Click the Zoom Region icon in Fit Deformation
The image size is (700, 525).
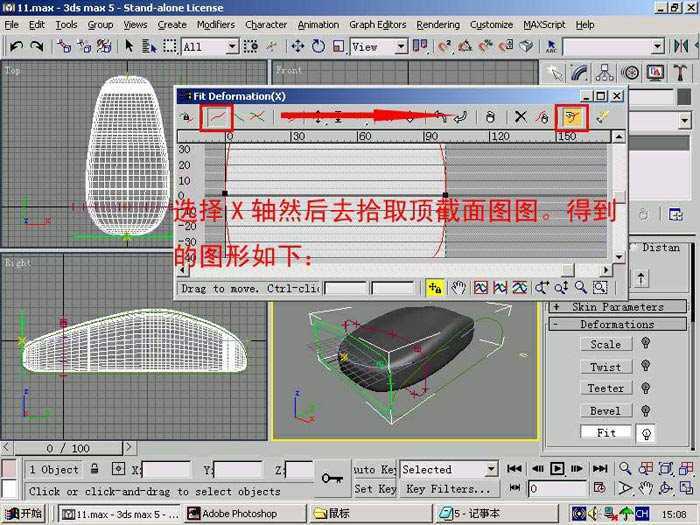600,288
